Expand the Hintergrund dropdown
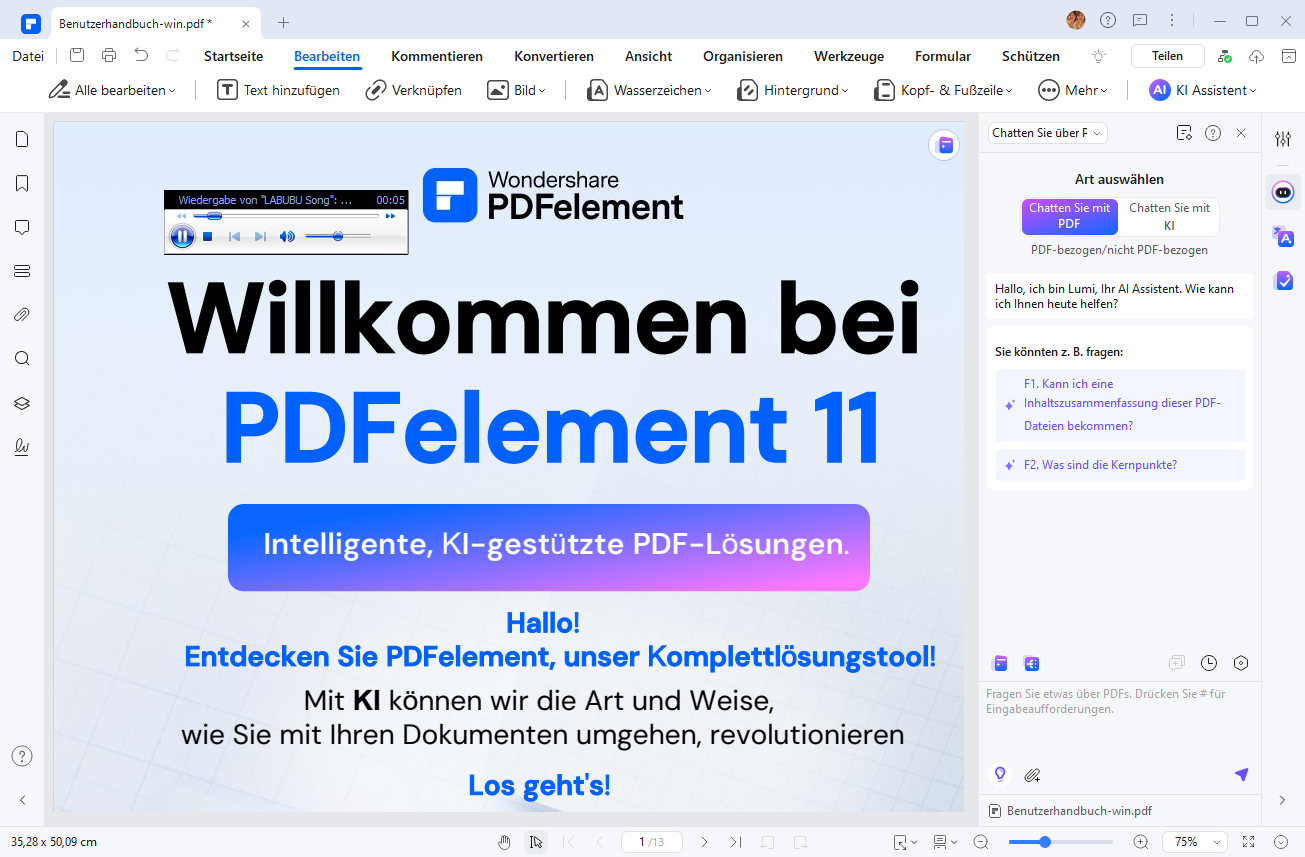1305x857 pixels. (792, 90)
